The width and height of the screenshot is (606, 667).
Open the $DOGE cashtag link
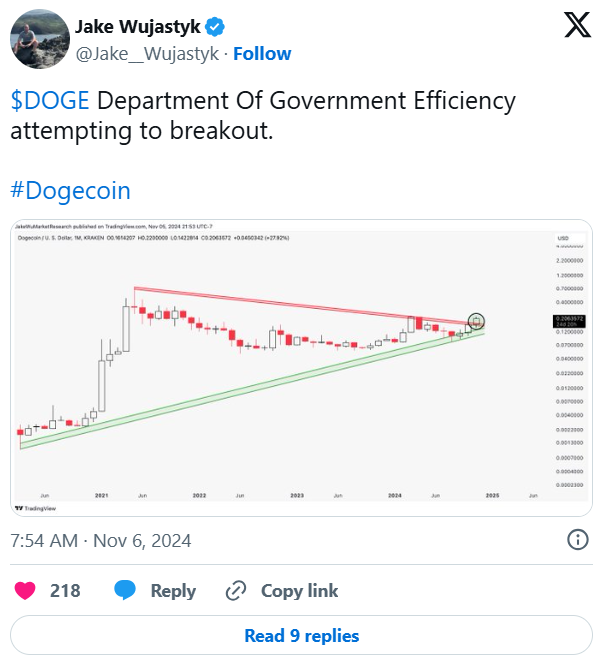pos(50,101)
